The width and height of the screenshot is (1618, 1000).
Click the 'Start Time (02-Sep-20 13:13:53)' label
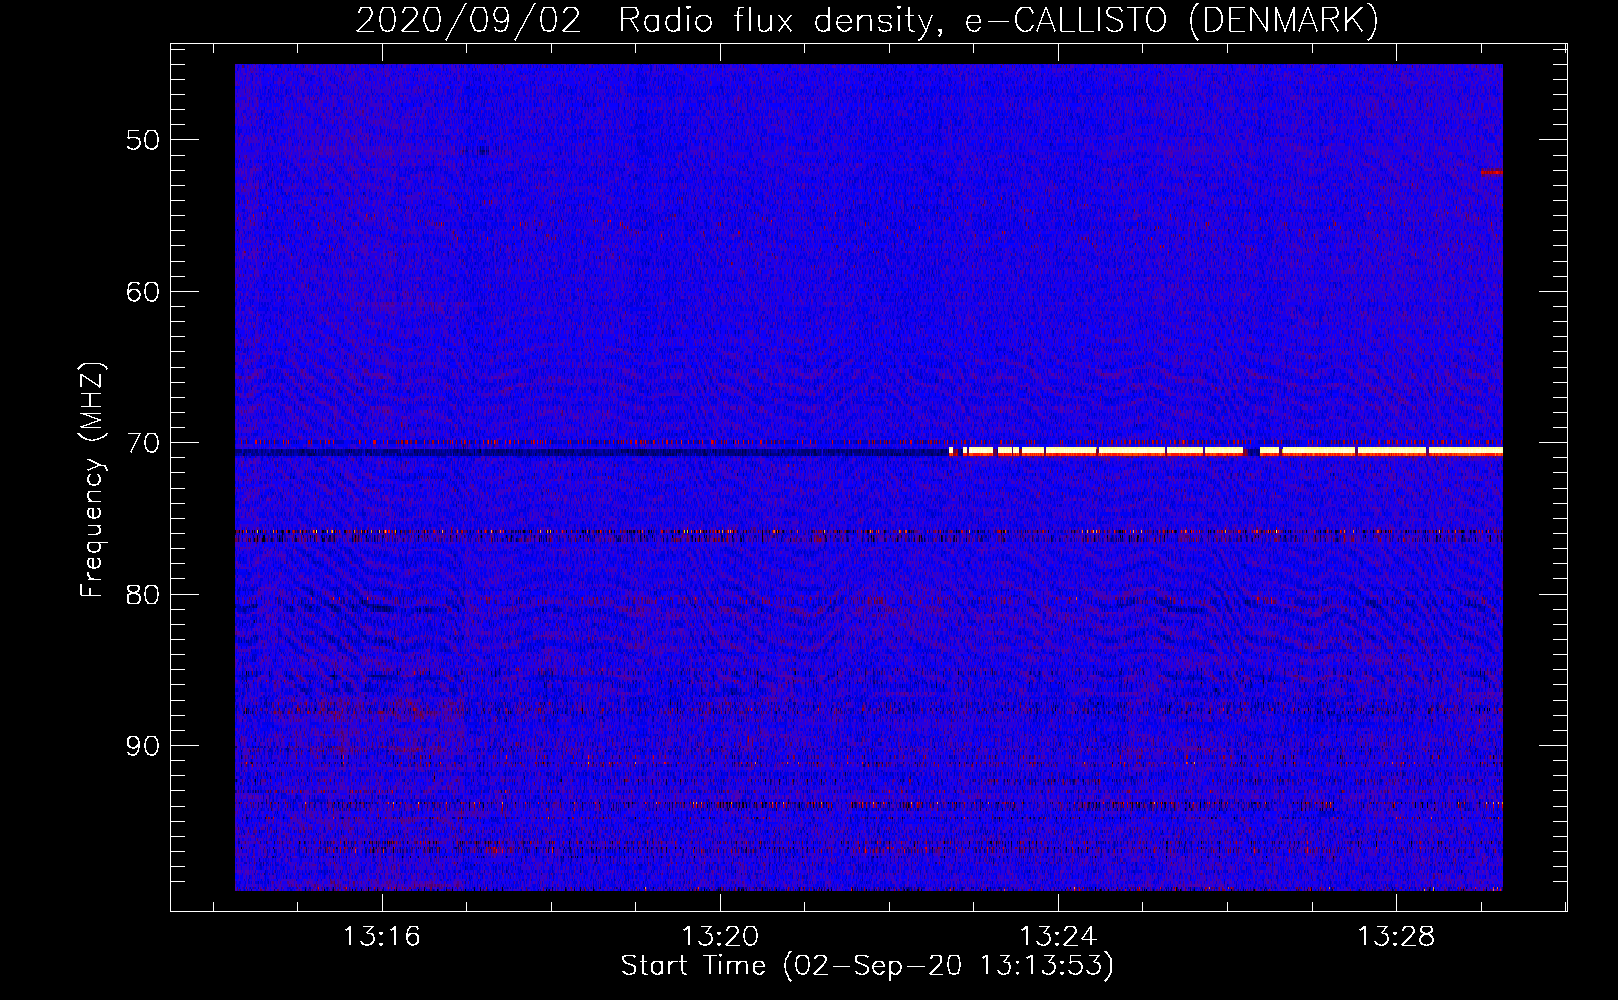tap(867, 966)
